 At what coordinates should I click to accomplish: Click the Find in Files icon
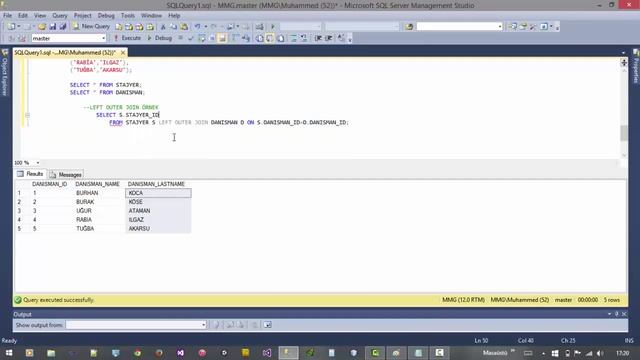[409, 27]
